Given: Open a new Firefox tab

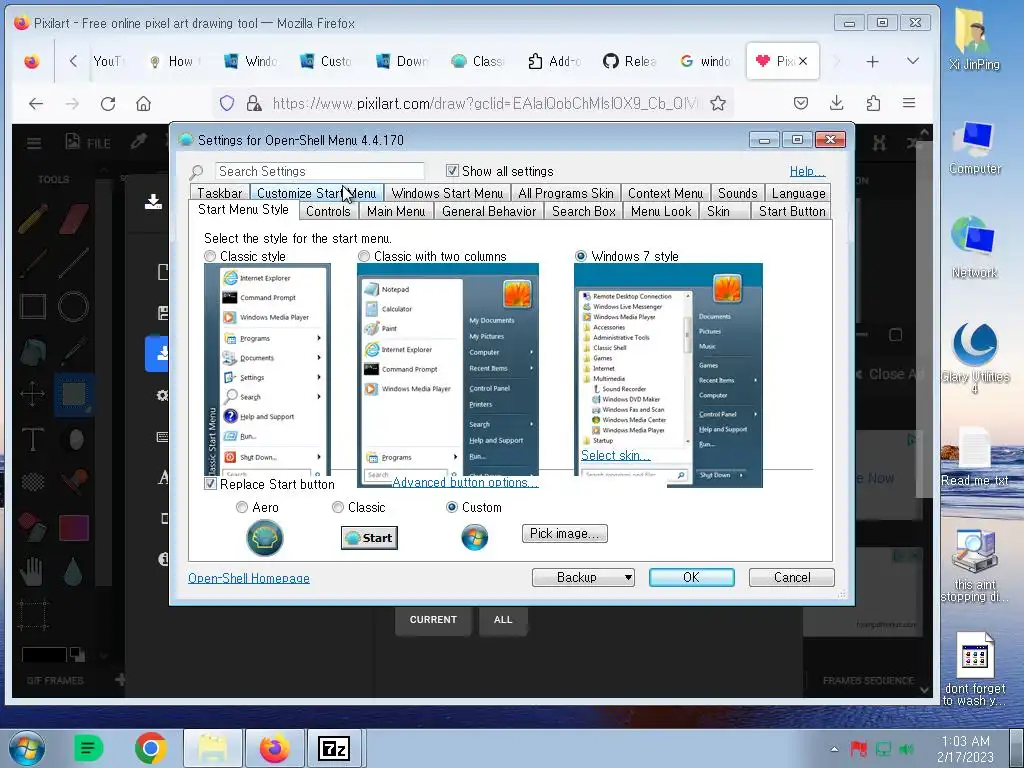Looking at the screenshot, I should [872, 61].
